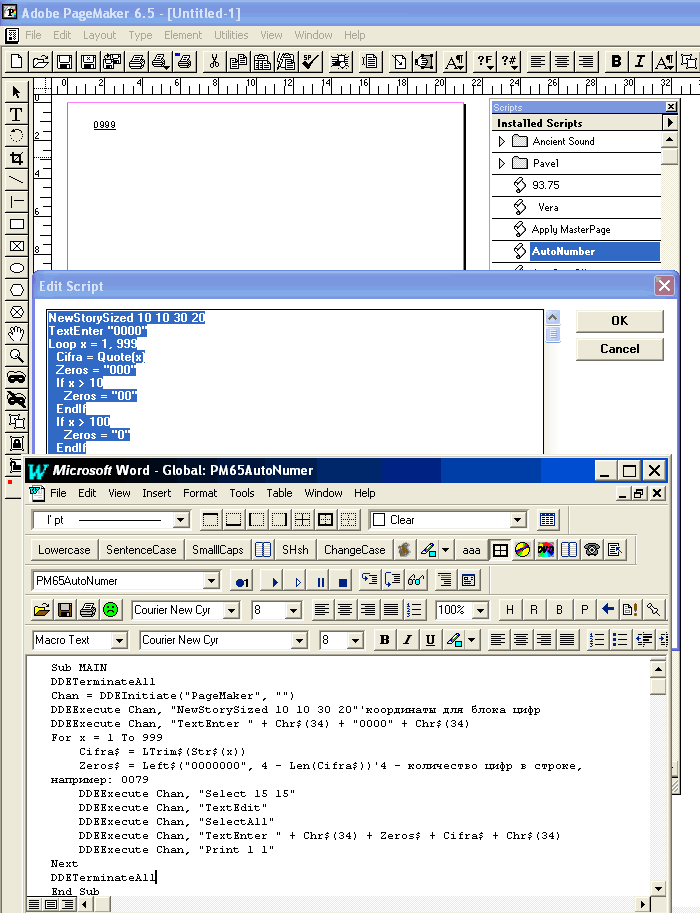700x913 pixels.
Task: Toggle bulleted list in Word formatting toolbar
Action: tap(620, 640)
